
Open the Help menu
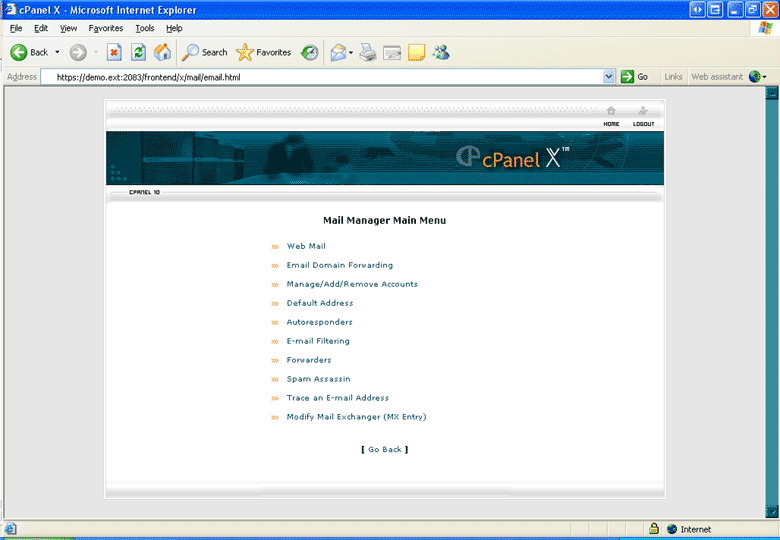pos(174,28)
